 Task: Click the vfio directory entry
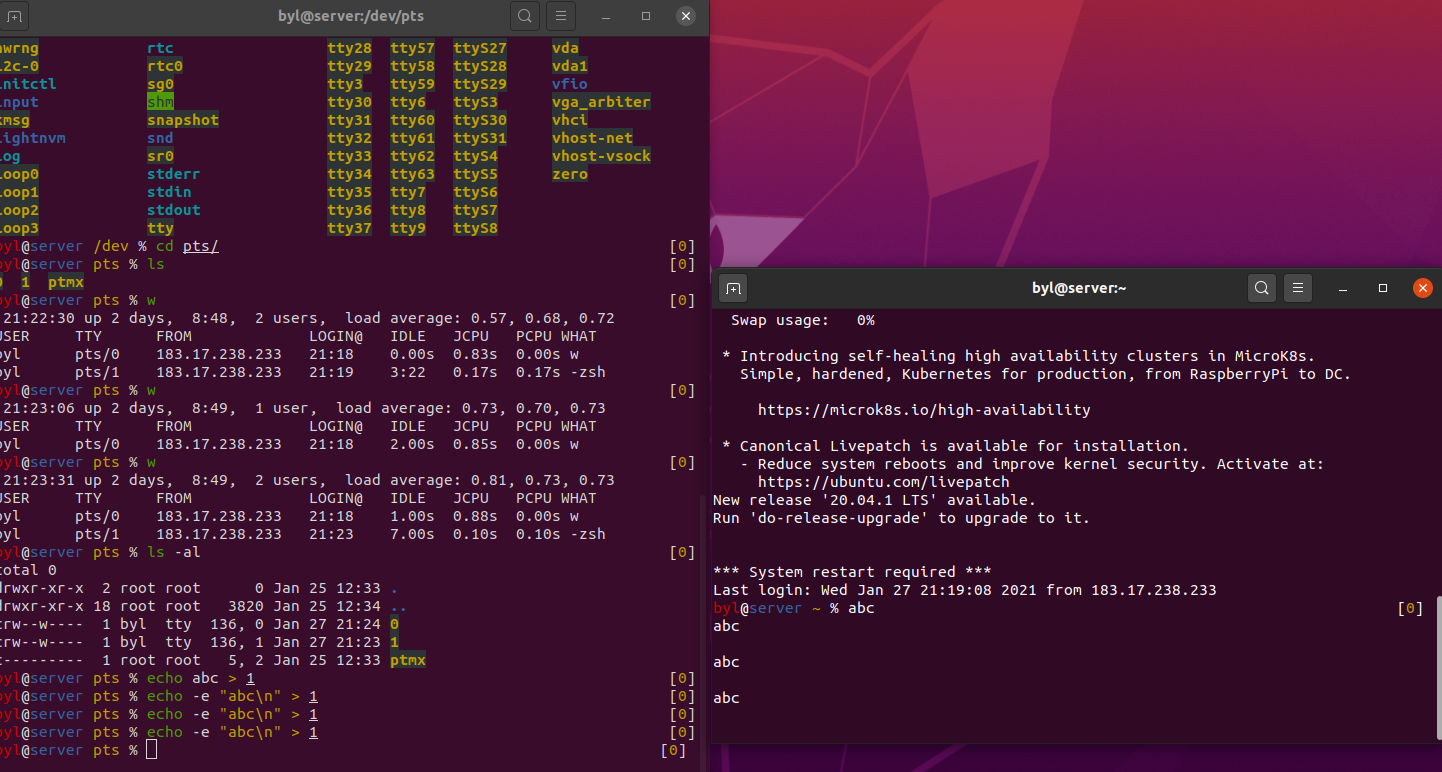point(570,84)
